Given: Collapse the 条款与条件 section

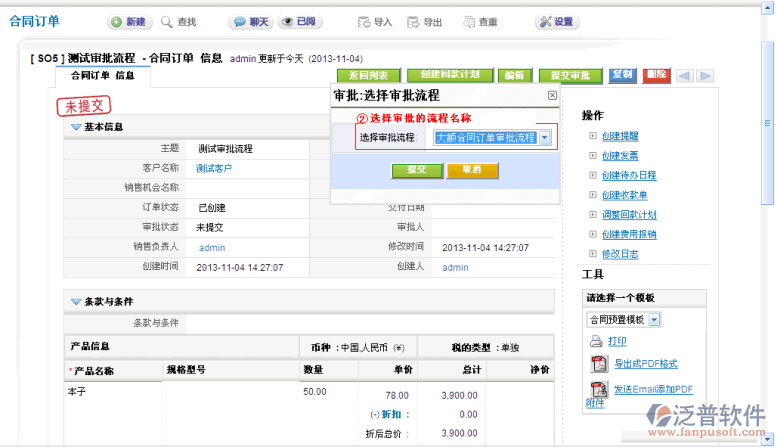Looking at the screenshot, I should 76,301.
